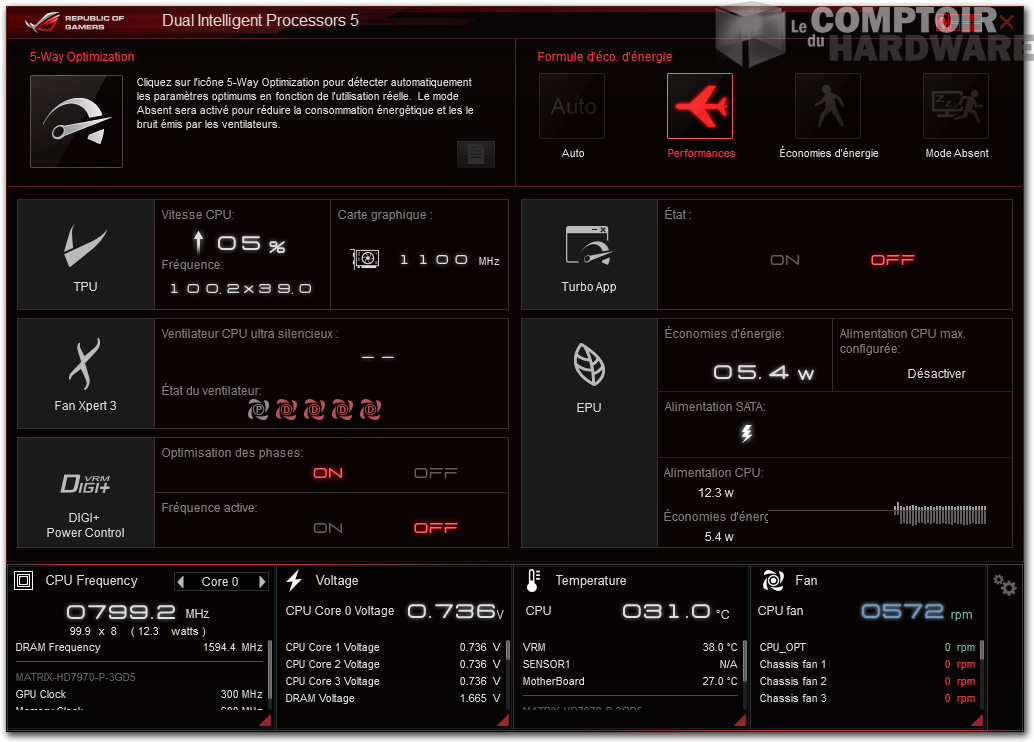The image size is (1034, 742).
Task: Expand the Voltage panel corner arrow
Action: pos(502,720)
